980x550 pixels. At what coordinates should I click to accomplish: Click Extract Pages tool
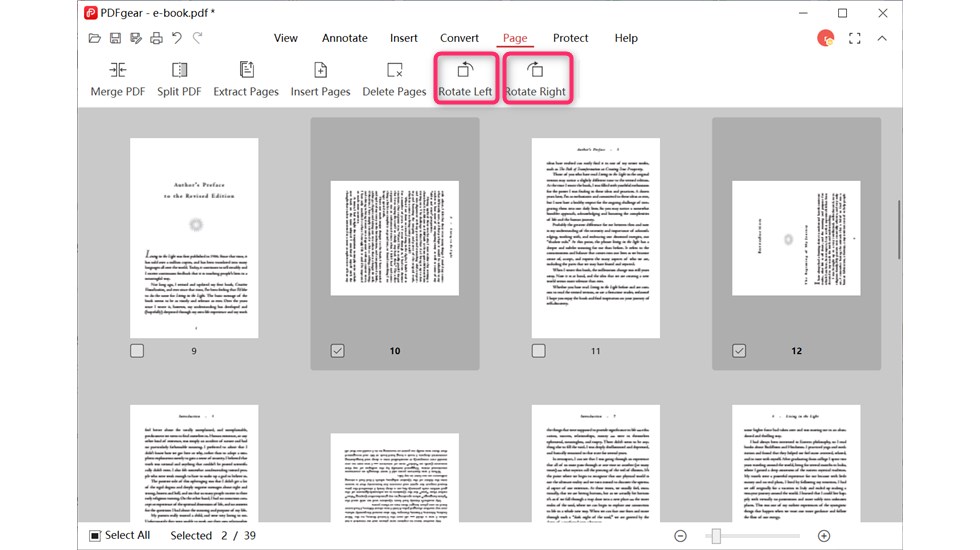point(246,79)
